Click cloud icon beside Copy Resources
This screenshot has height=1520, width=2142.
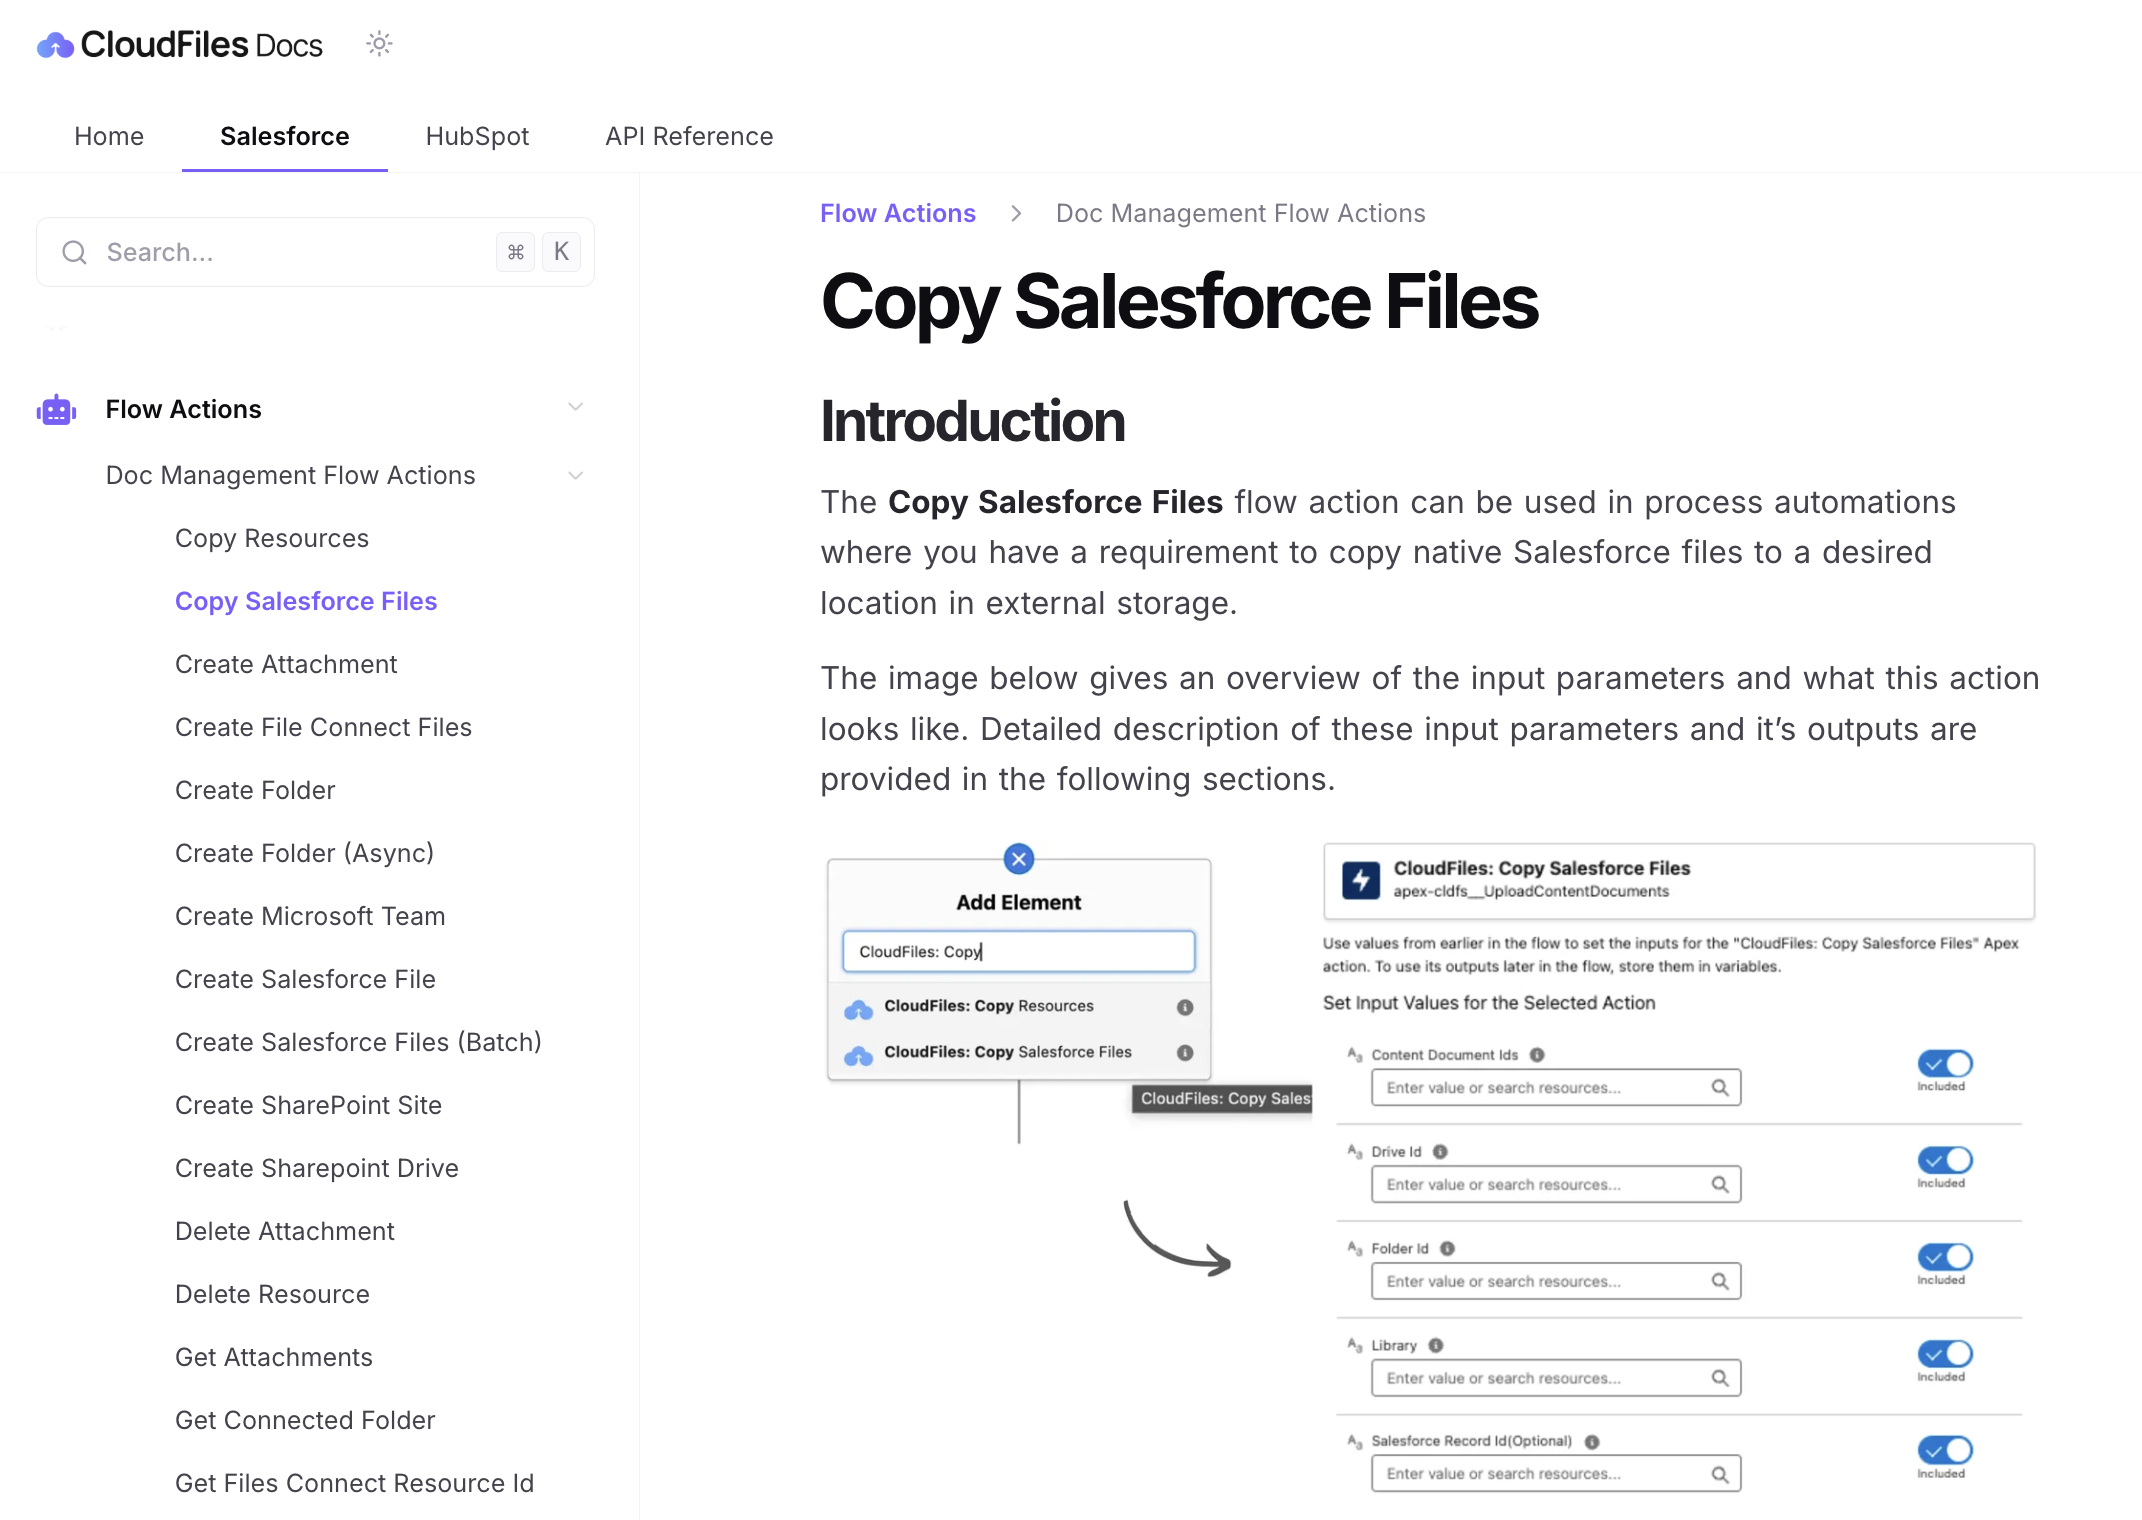point(858,1009)
